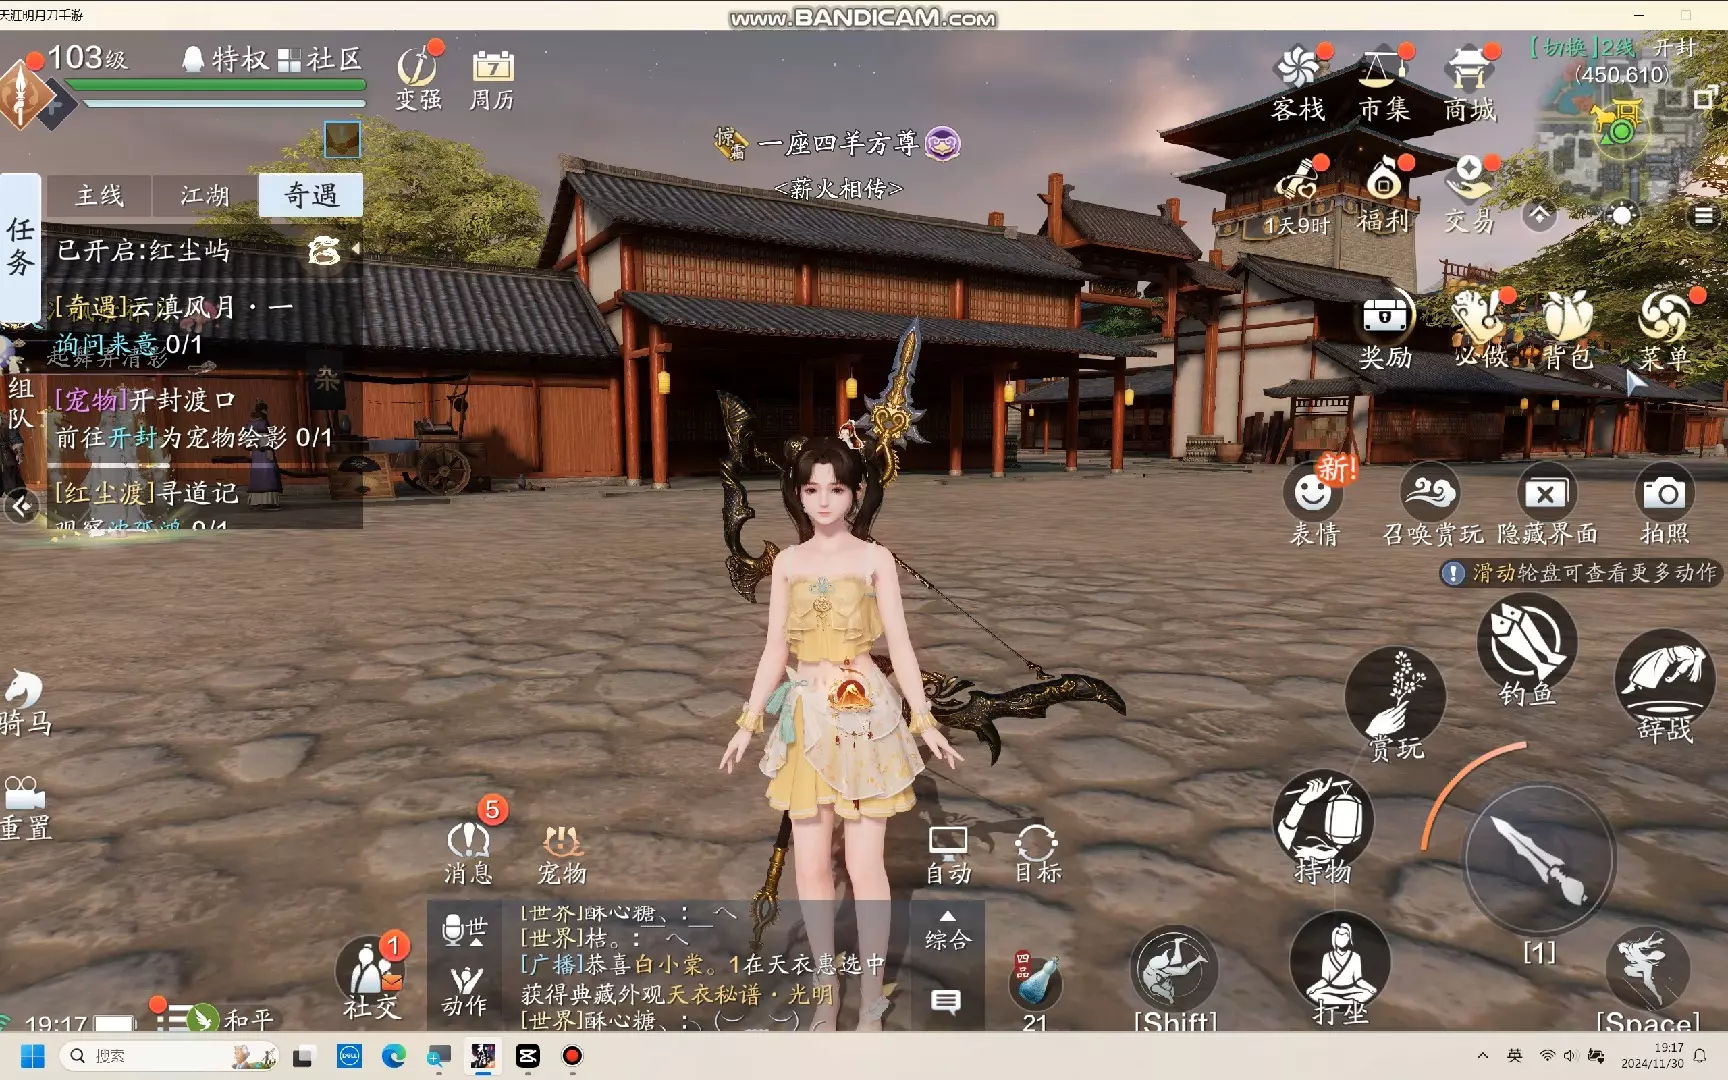Toggle the 和平 peace mode
This screenshot has width=1728, height=1080.
231,1018
